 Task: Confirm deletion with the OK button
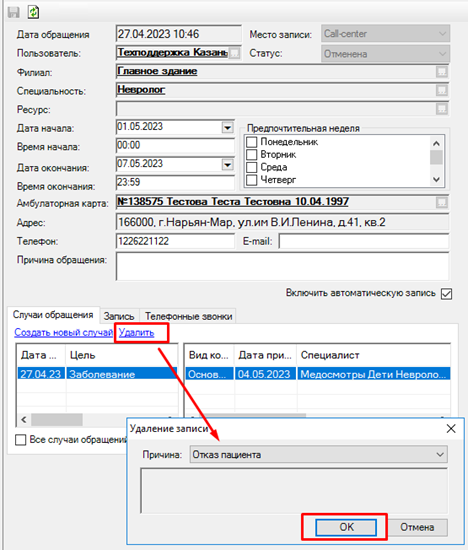pyautogui.click(x=346, y=527)
